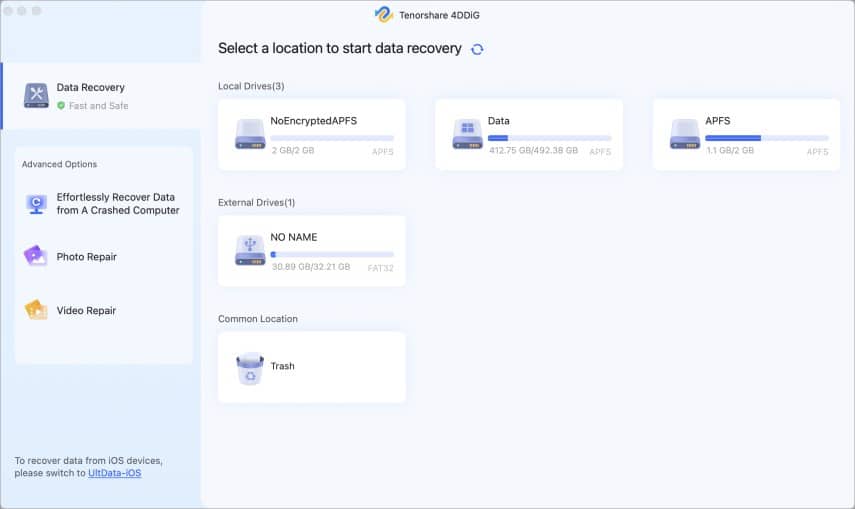Open Effortlessly Recover Data from A Crashed Computer
The image size is (855, 509).
pos(104,203)
